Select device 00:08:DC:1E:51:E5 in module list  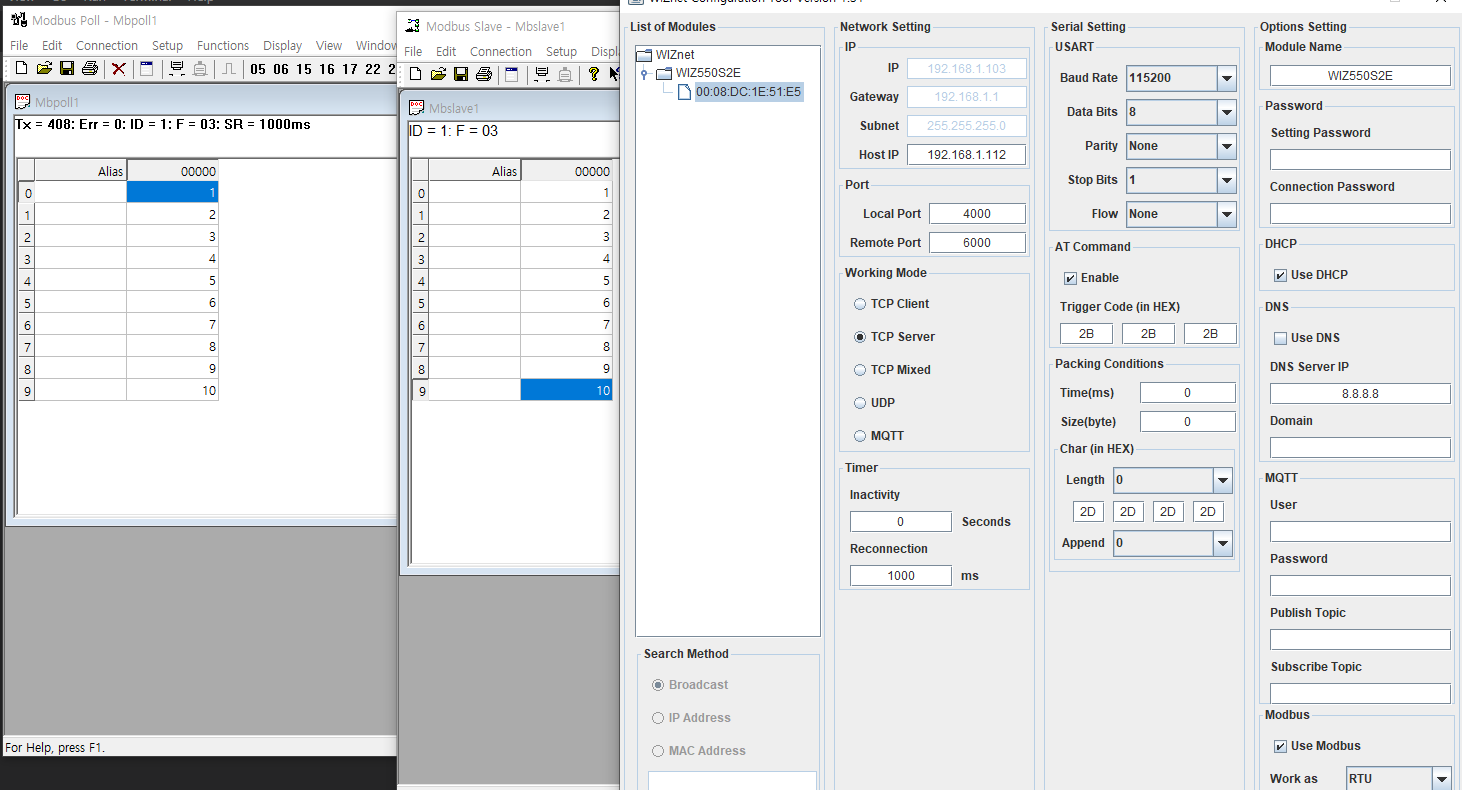[x=748, y=92]
